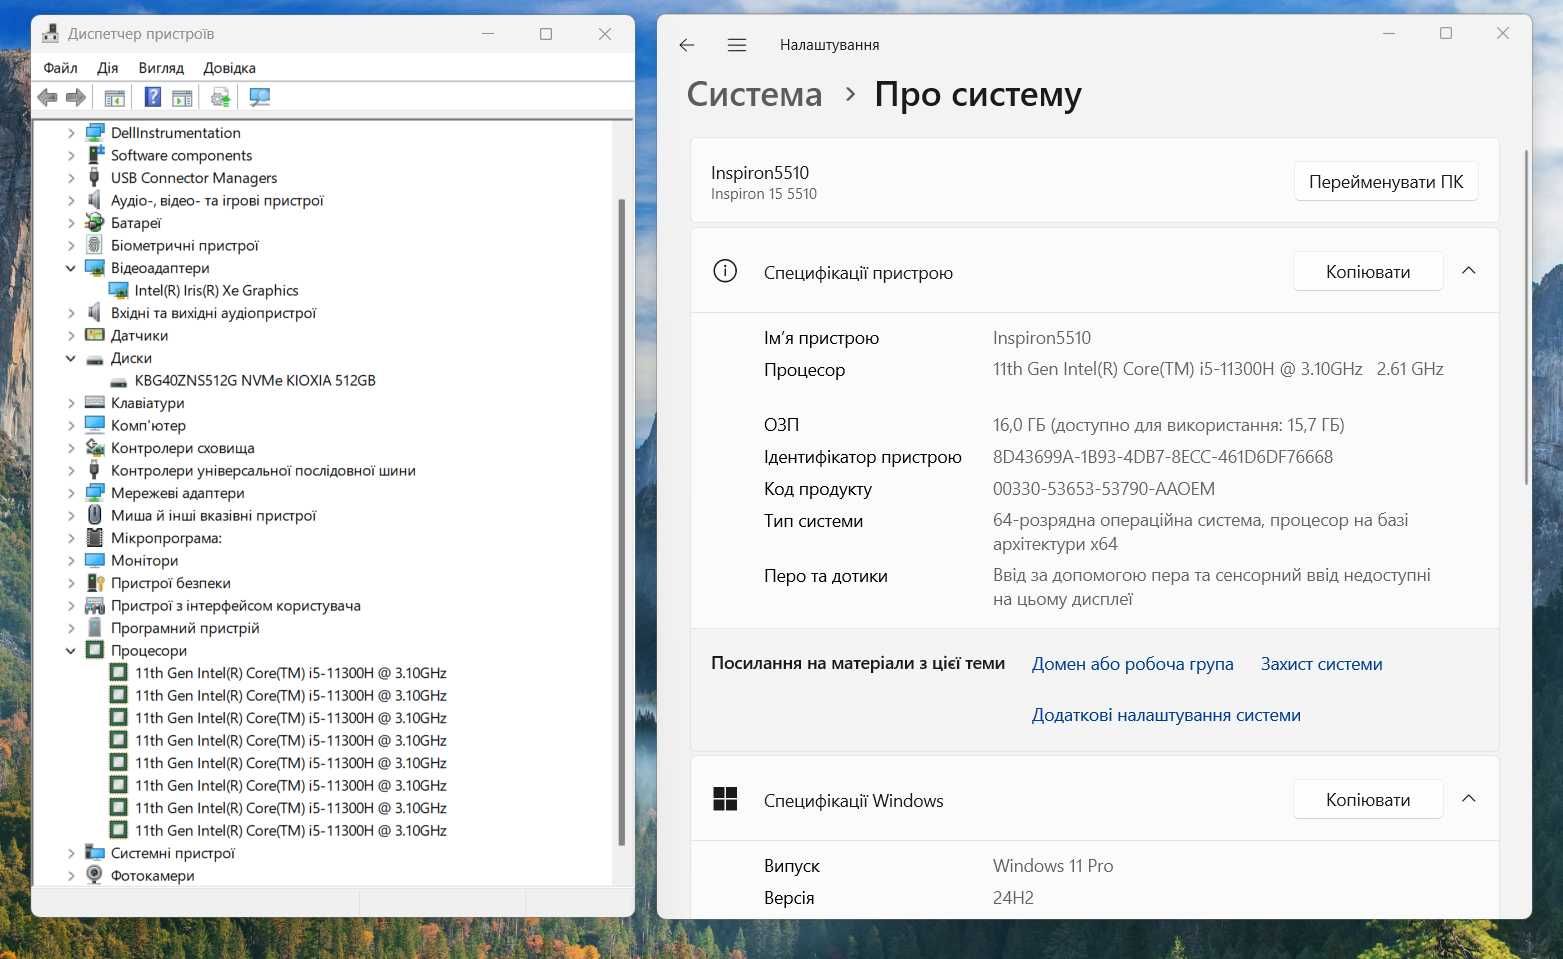
Task: Click the Device Manager vertical scrollbar
Action: pyautogui.click(x=622, y=520)
